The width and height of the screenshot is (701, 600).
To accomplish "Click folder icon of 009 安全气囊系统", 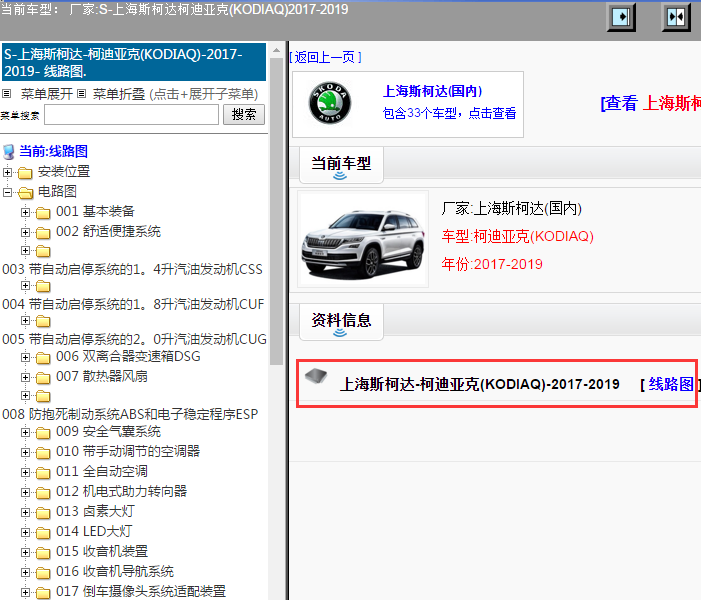I will [x=43, y=433].
